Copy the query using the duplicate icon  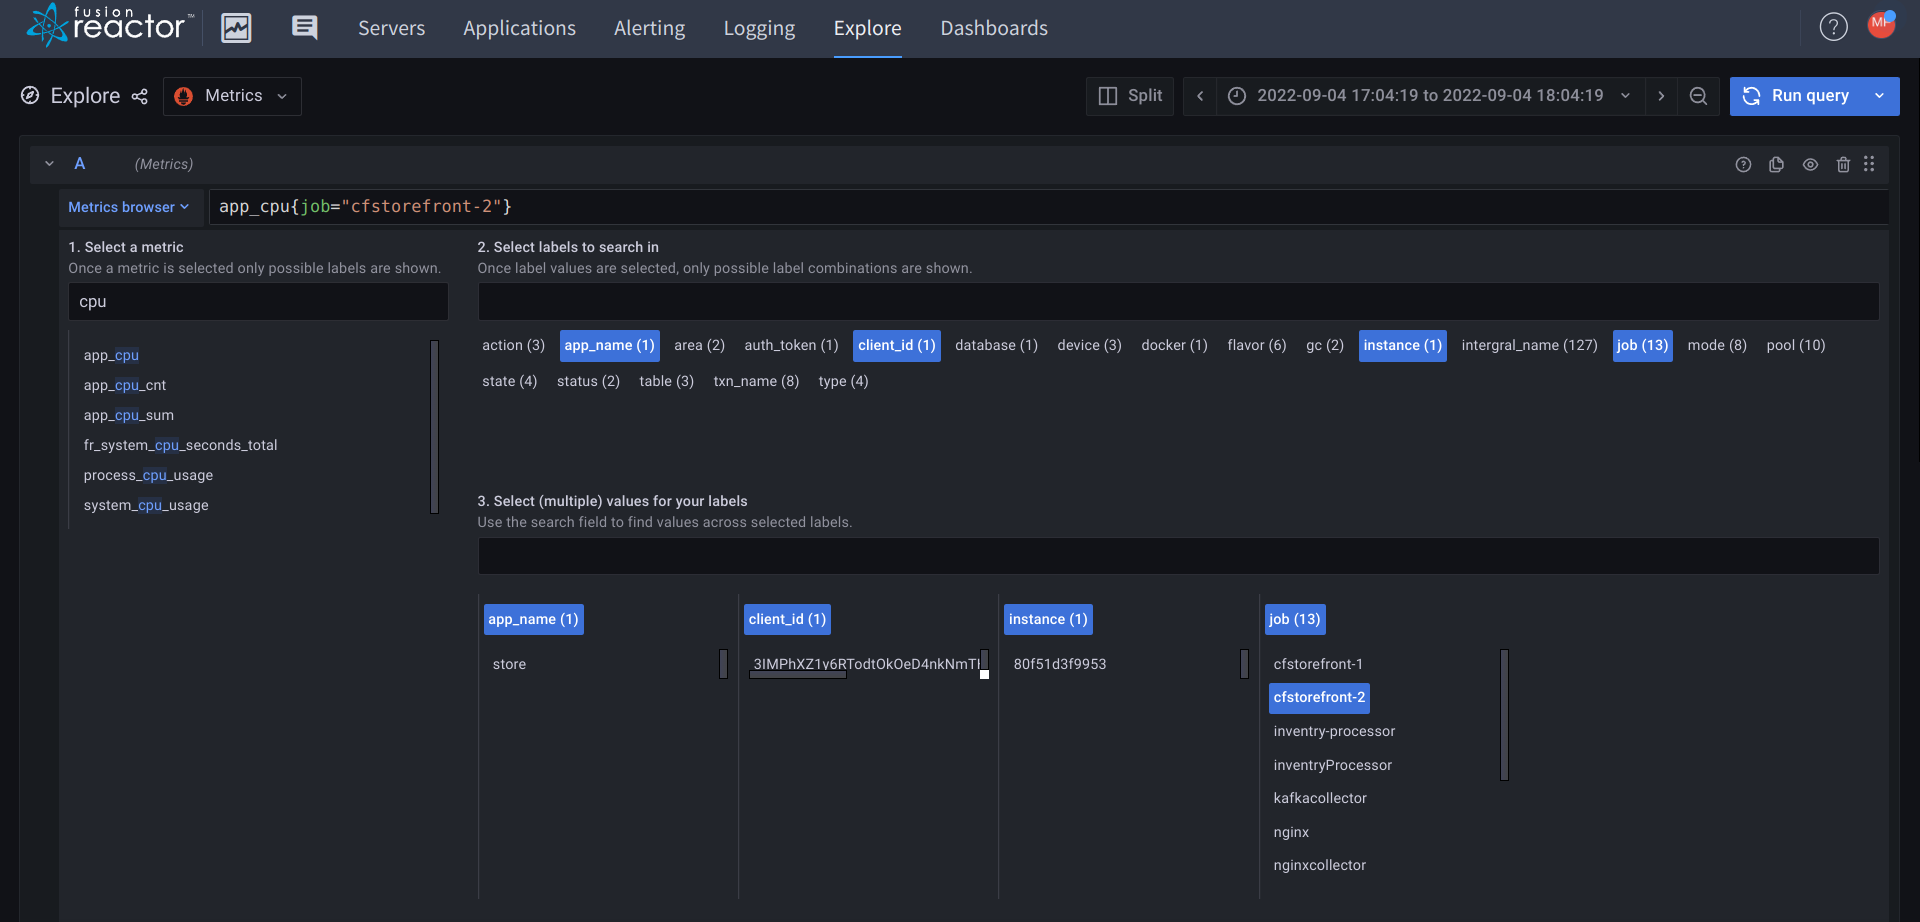click(1777, 164)
